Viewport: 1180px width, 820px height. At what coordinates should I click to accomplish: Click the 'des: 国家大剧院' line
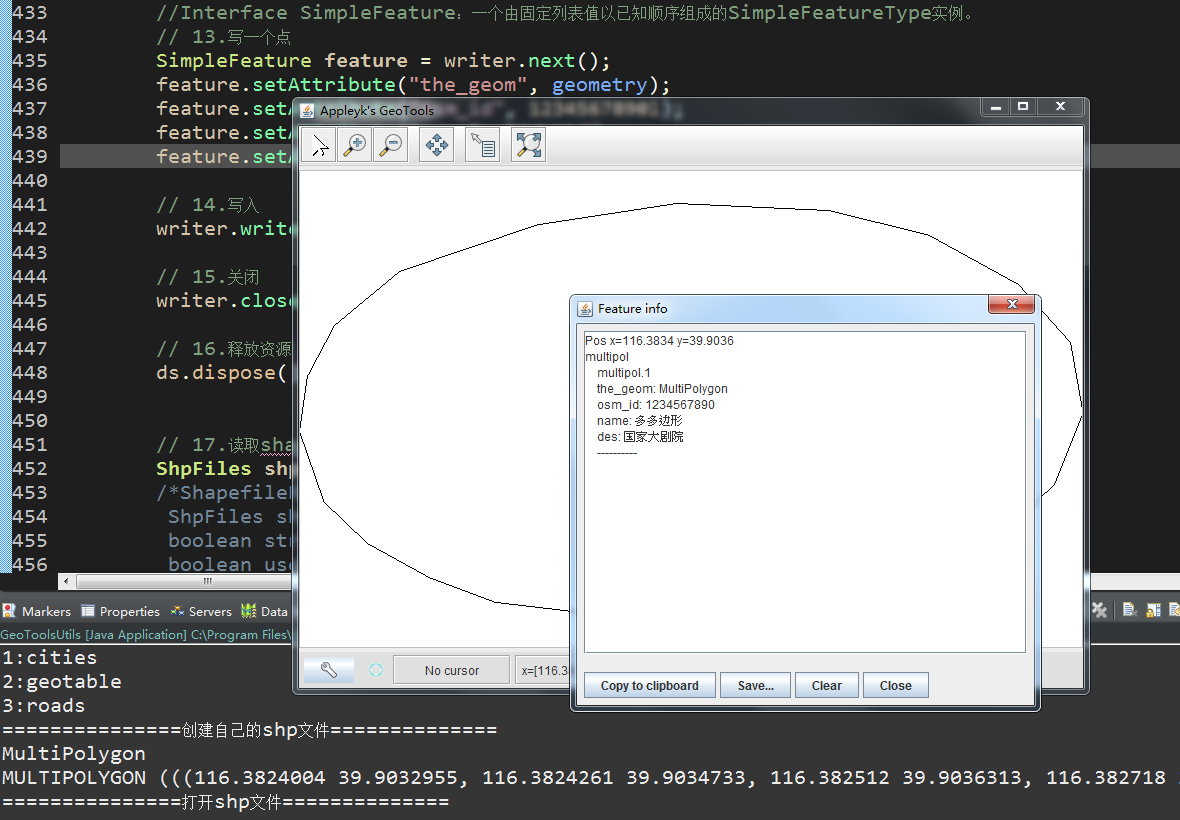(640, 436)
